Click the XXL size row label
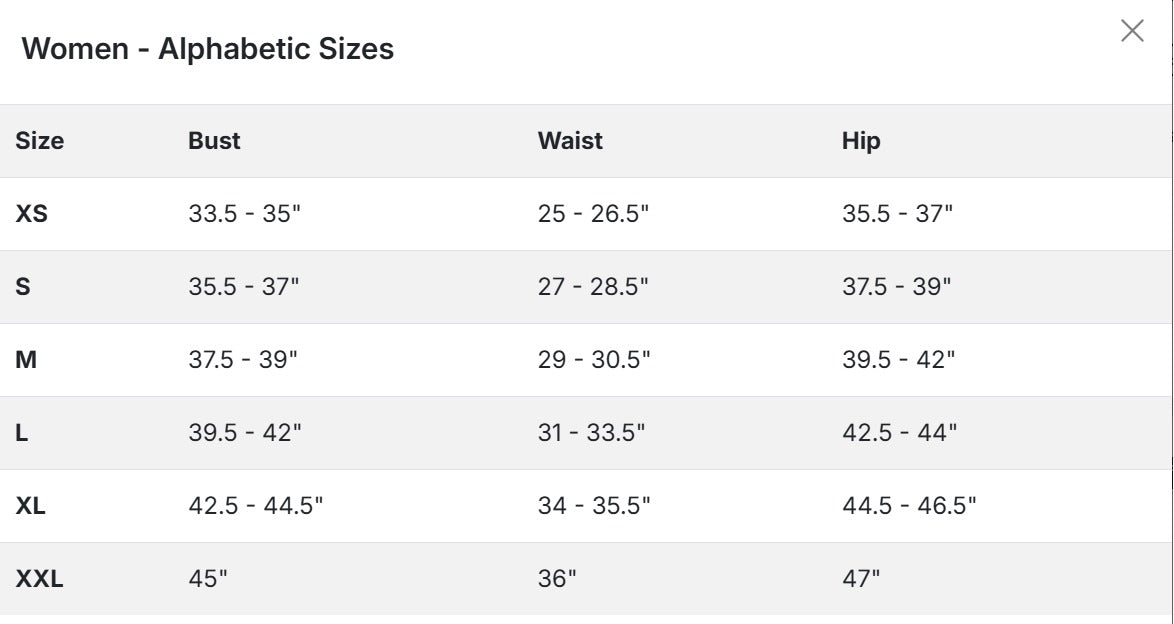Screen dimensions: 1174x624 pos(39,579)
